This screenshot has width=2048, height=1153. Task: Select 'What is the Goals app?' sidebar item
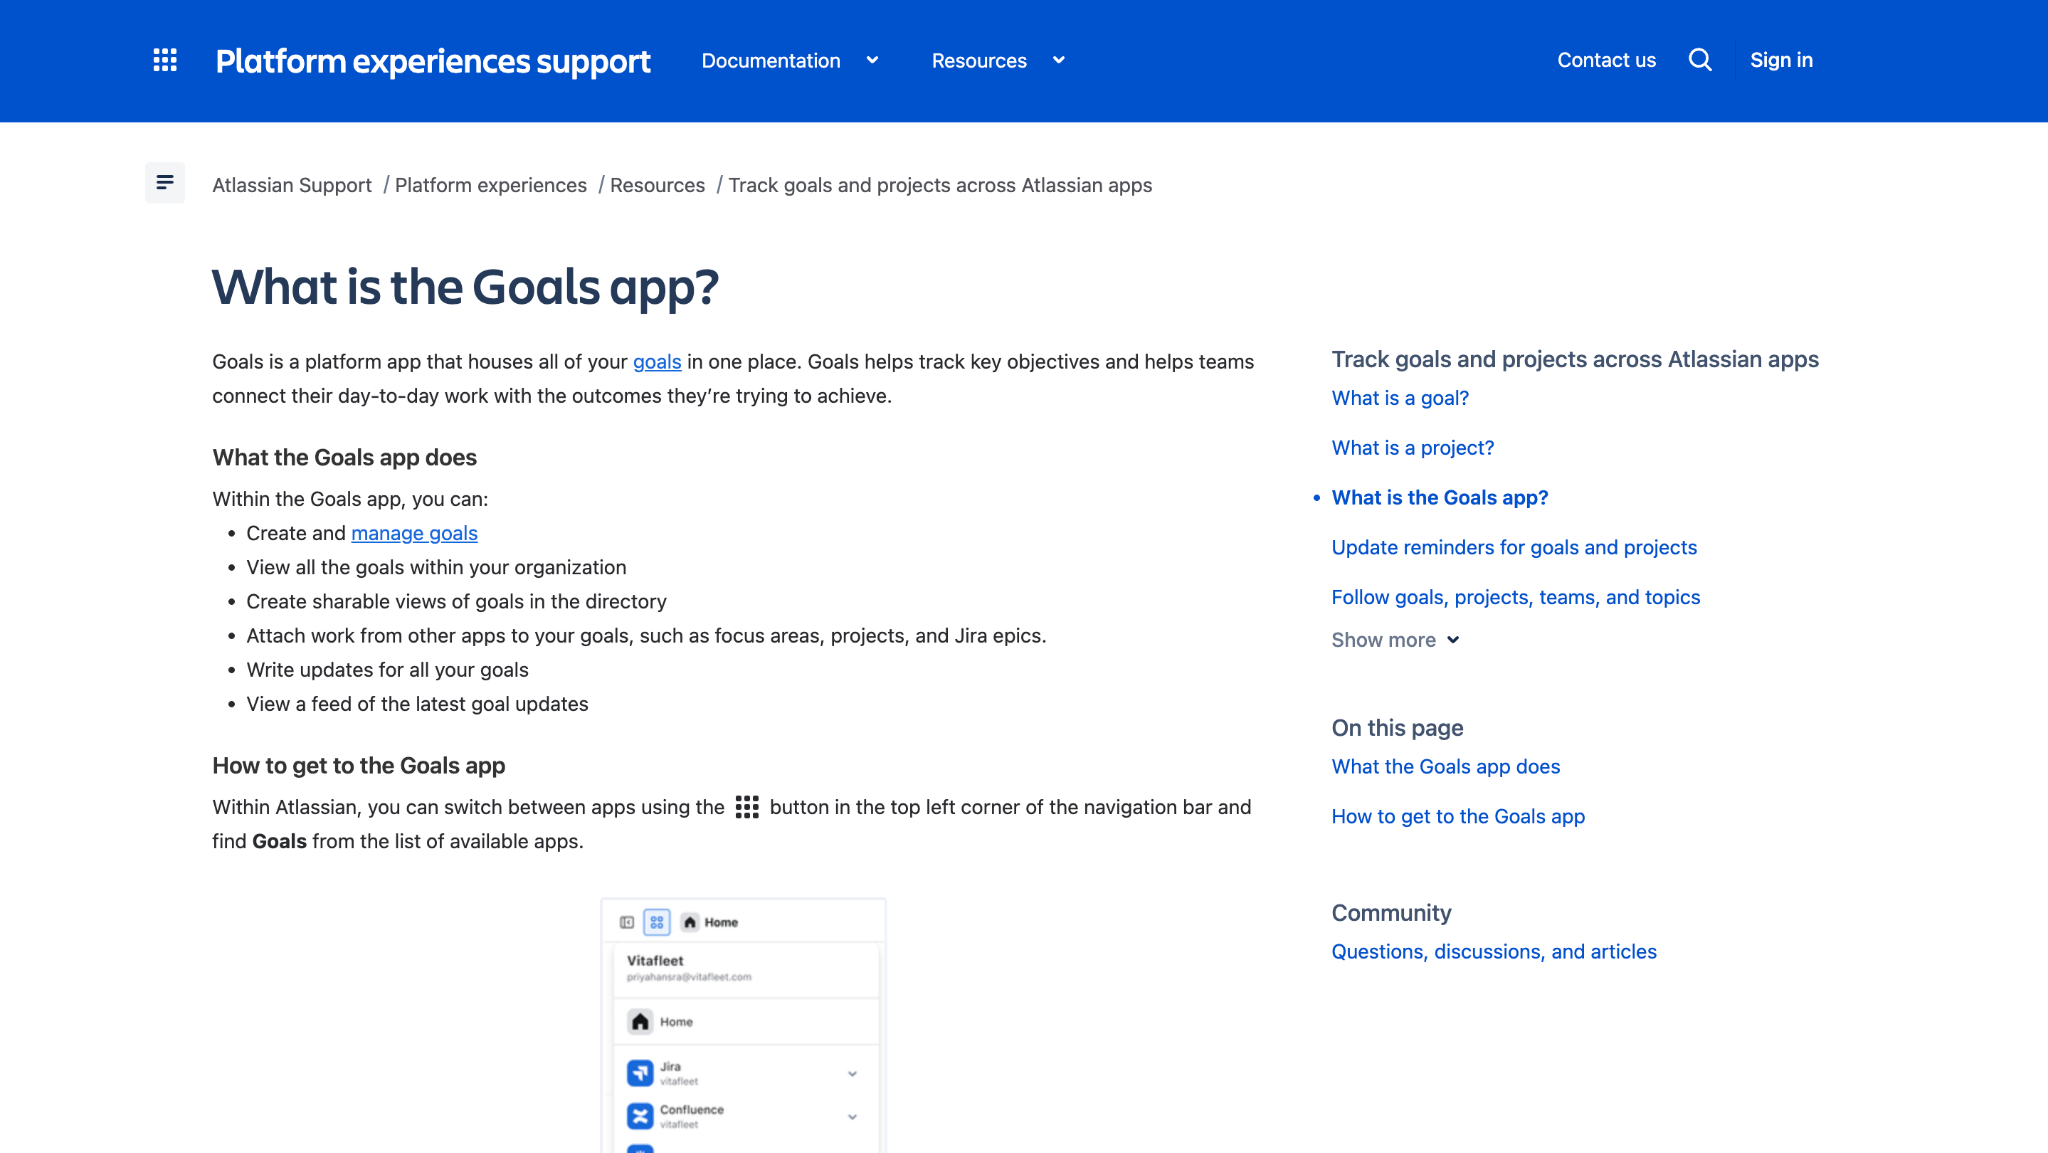1439,498
